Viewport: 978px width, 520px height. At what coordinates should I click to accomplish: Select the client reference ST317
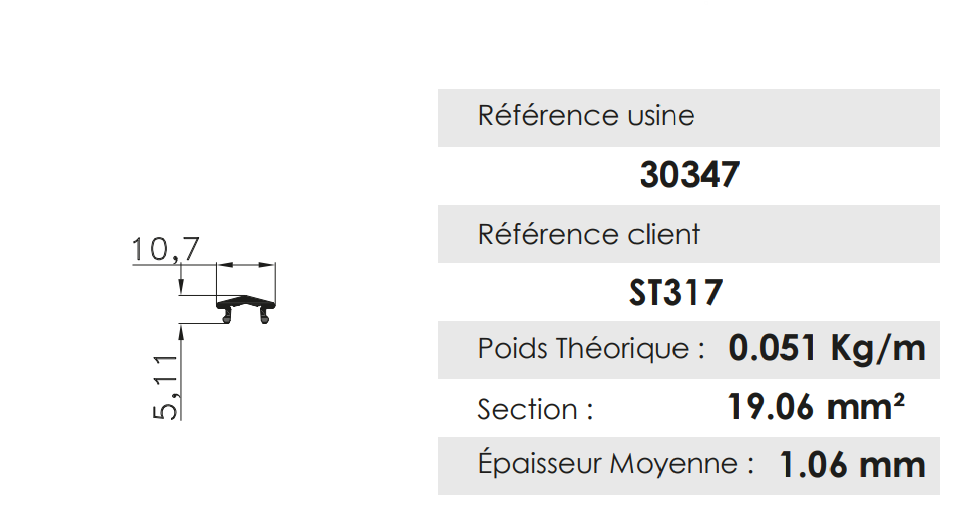tap(676, 293)
